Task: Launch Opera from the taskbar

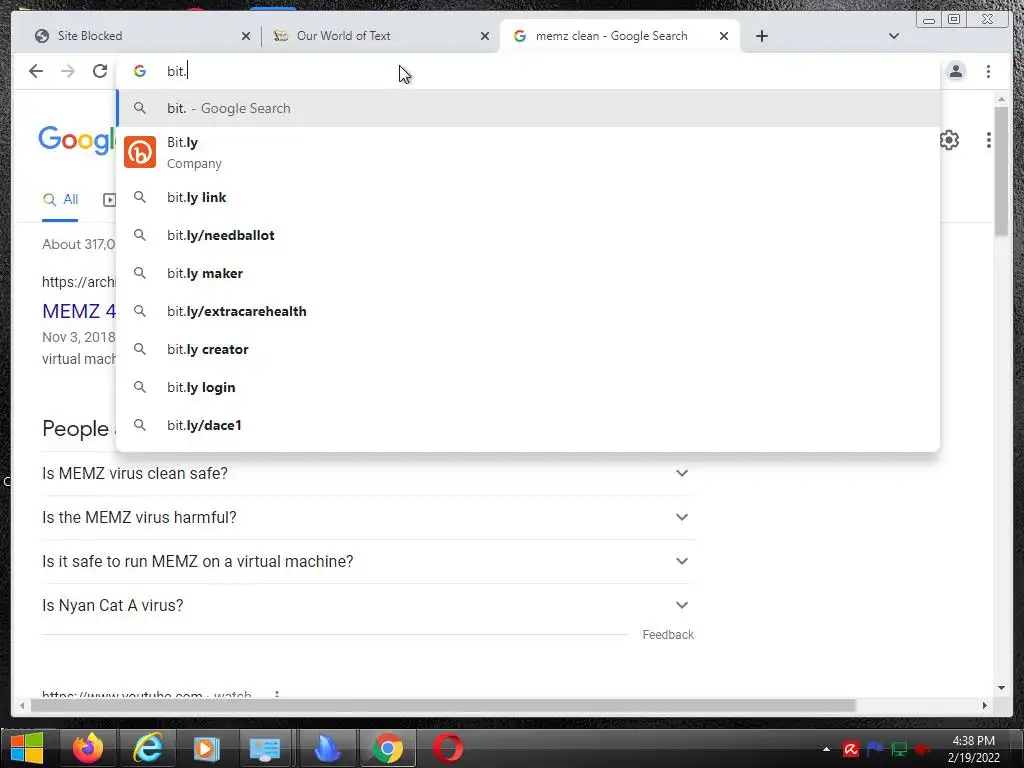Action: [448, 748]
